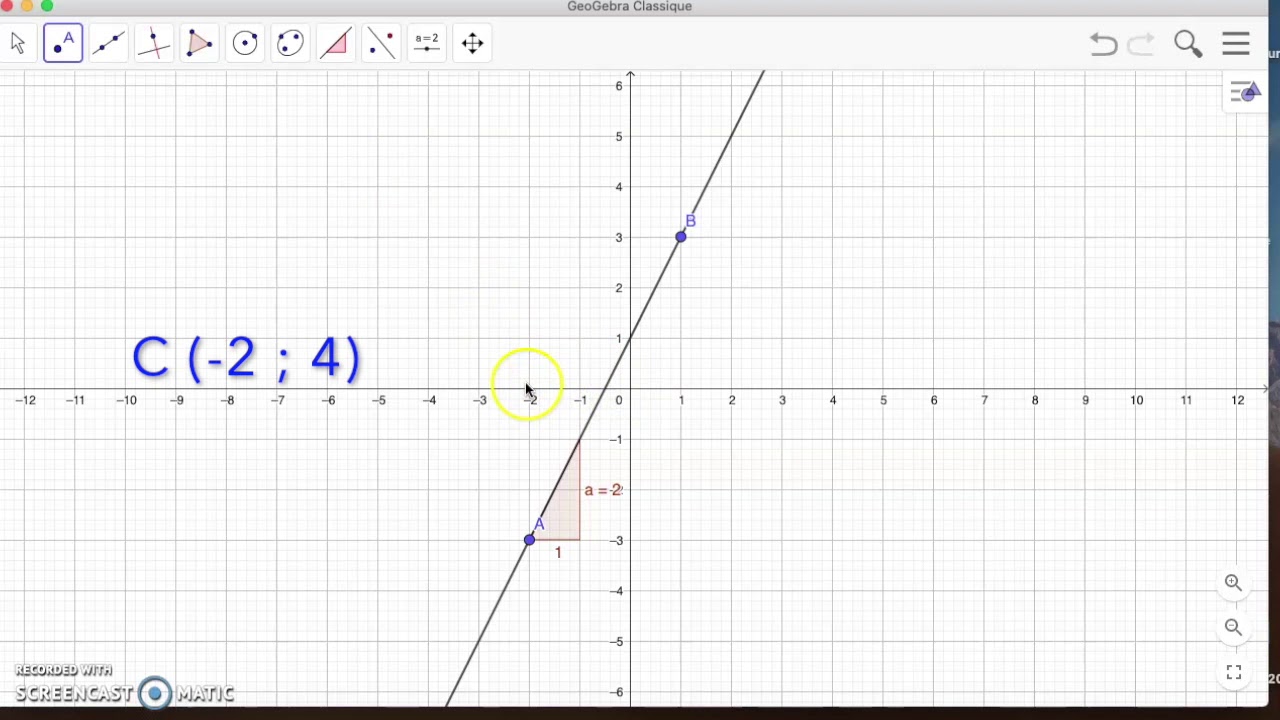Click the x-axis label 5
This screenshot has height=720, width=1280.
[883, 400]
